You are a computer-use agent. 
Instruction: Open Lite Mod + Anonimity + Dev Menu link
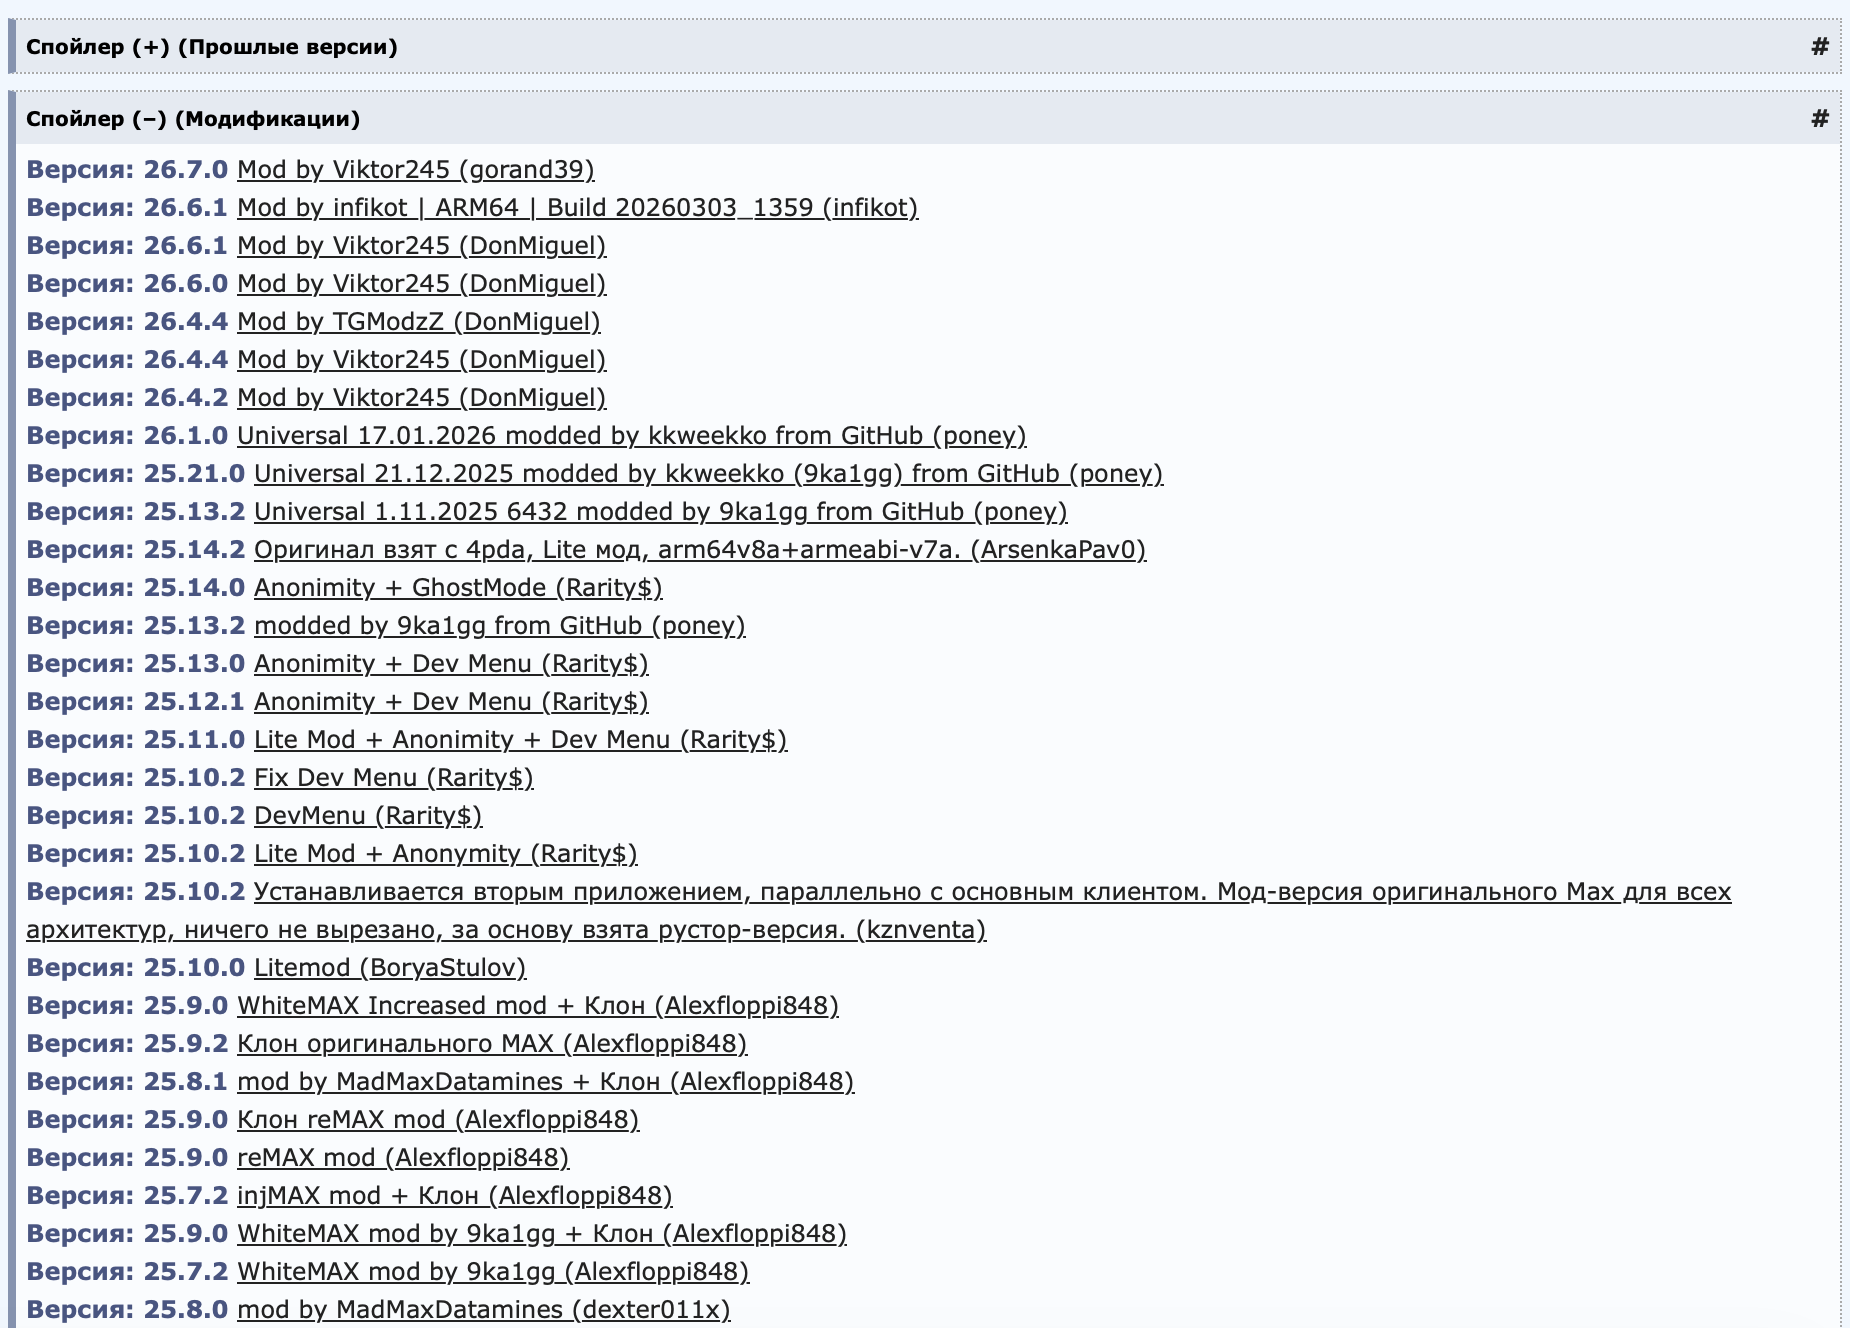(x=520, y=740)
